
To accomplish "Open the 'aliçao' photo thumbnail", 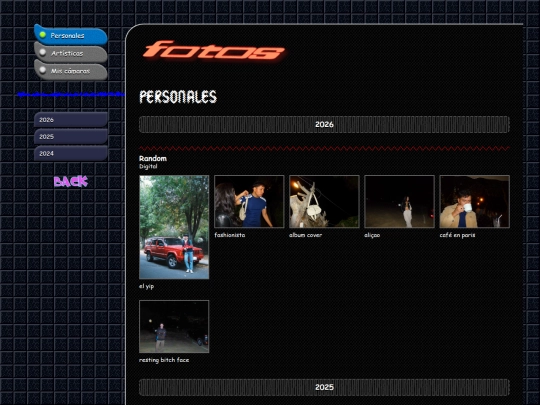I will (x=399, y=201).
